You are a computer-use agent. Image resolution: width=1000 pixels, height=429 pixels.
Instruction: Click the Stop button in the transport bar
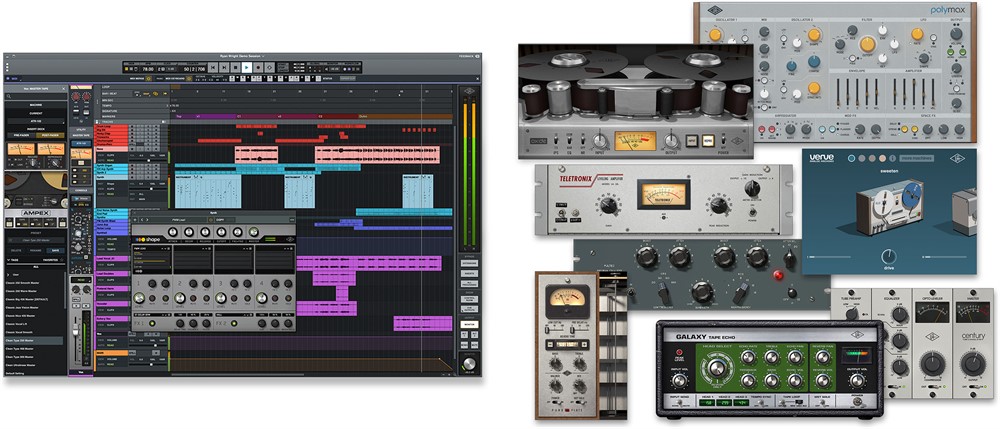click(235, 67)
